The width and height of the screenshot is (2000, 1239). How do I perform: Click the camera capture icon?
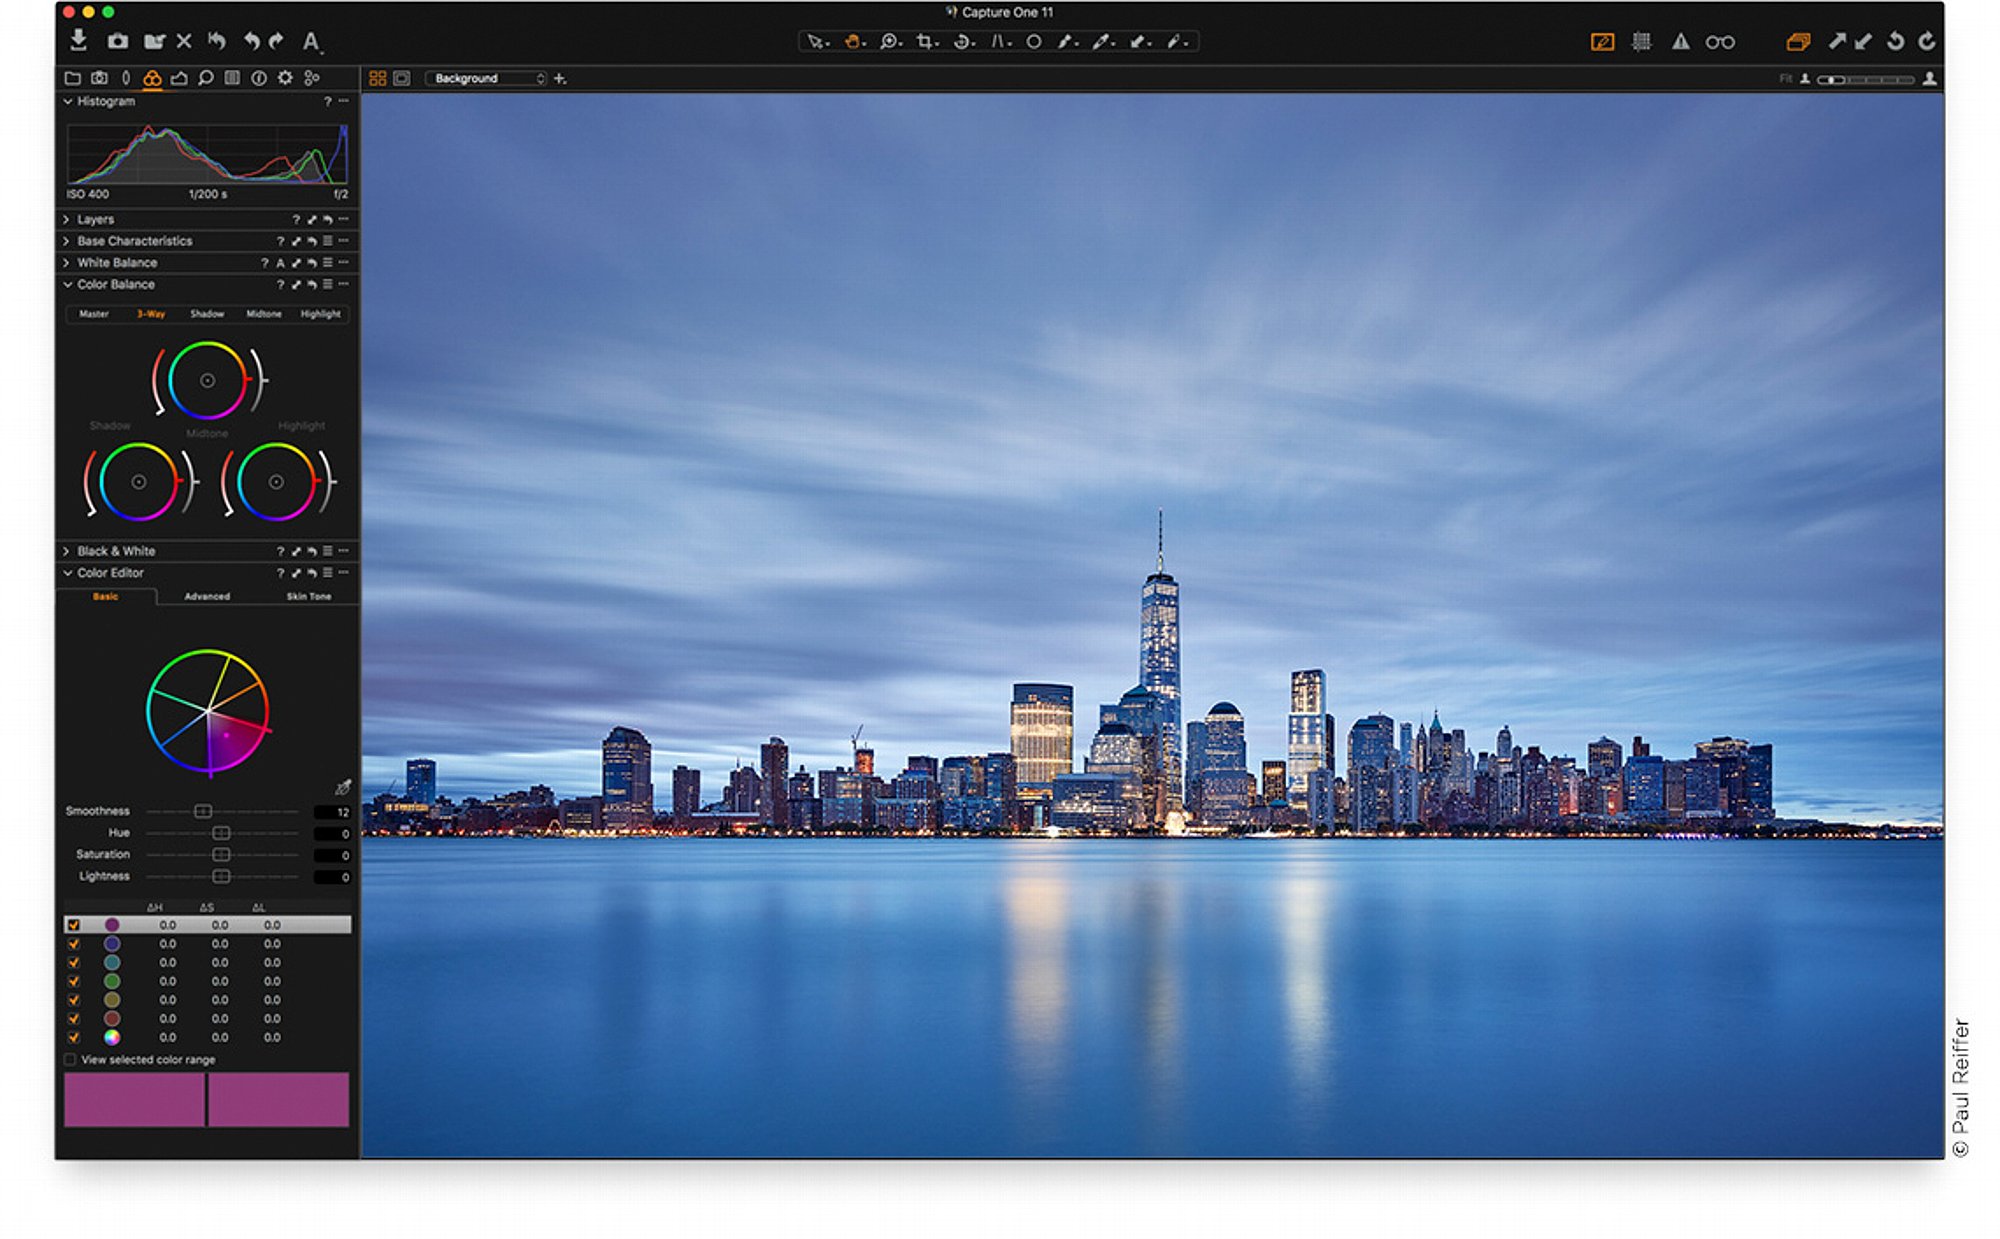point(118,41)
